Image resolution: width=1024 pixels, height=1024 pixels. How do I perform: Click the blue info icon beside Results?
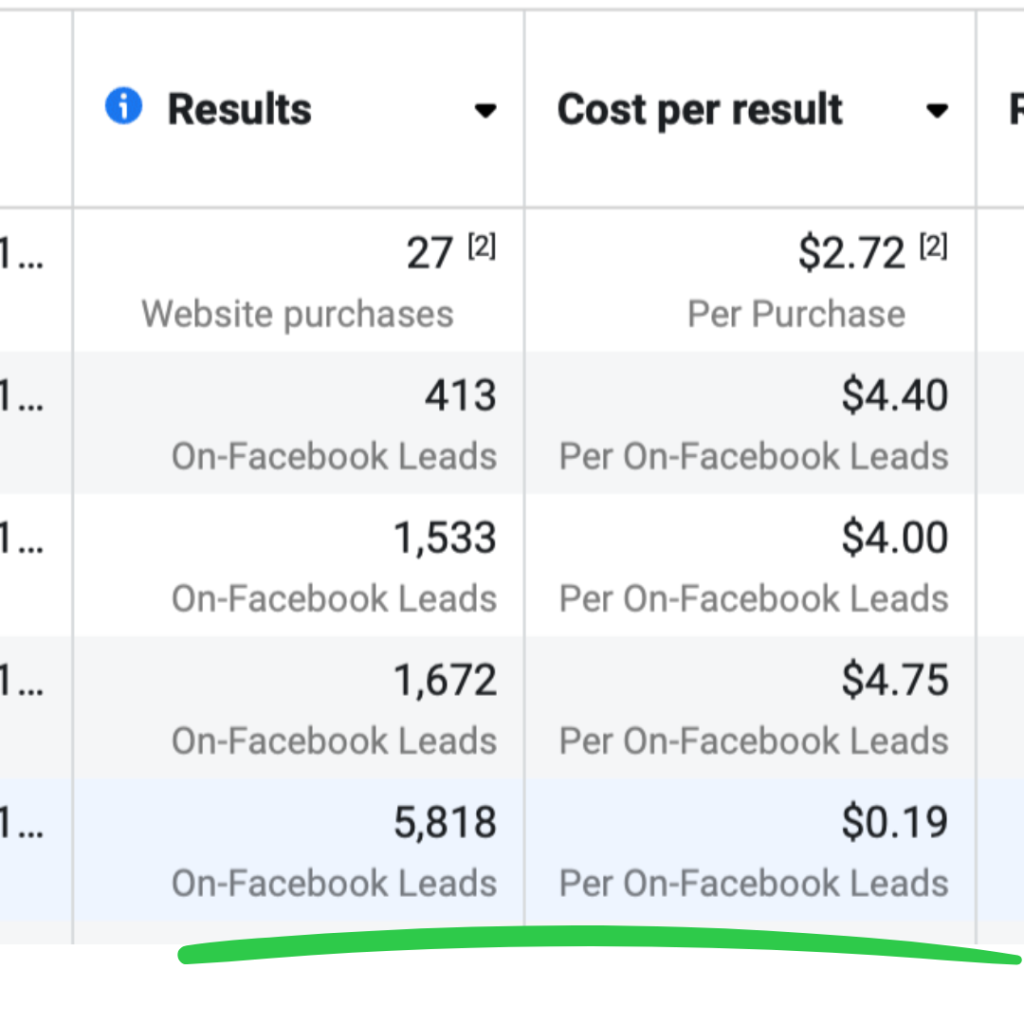(x=123, y=106)
